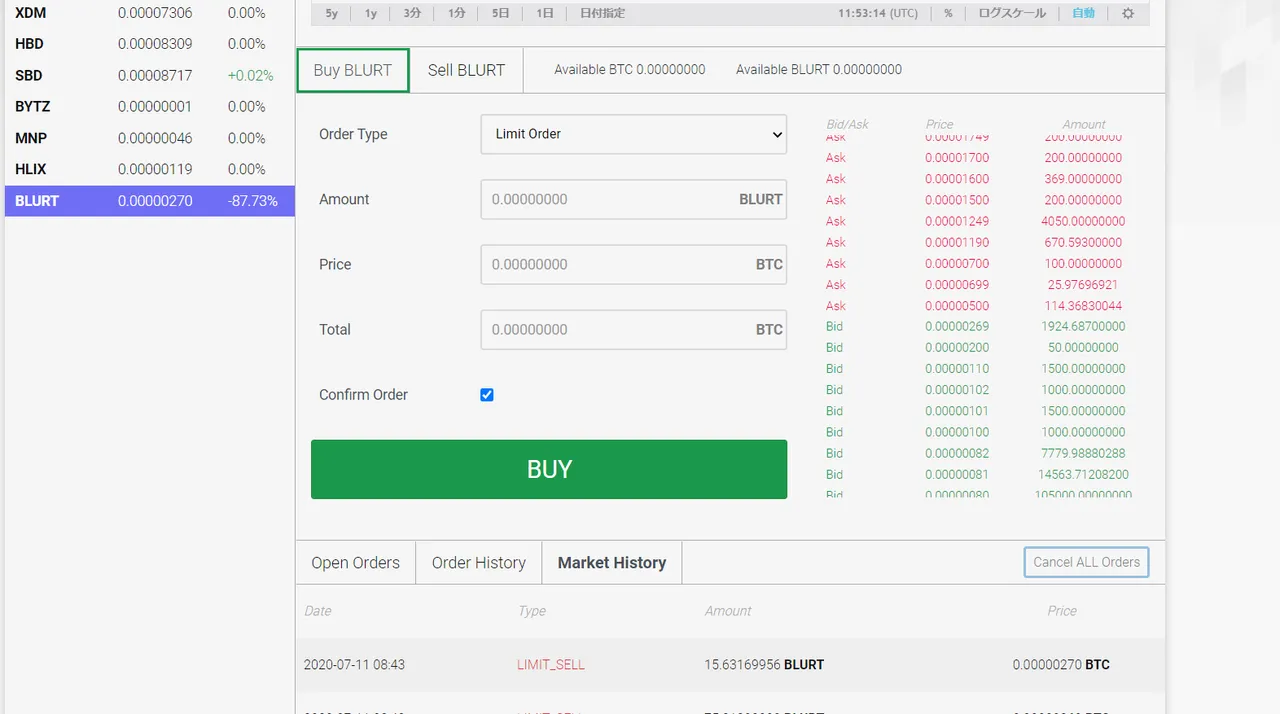1280x714 pixels.
Task: Select 1日 chart range
Action: point(545,14)
